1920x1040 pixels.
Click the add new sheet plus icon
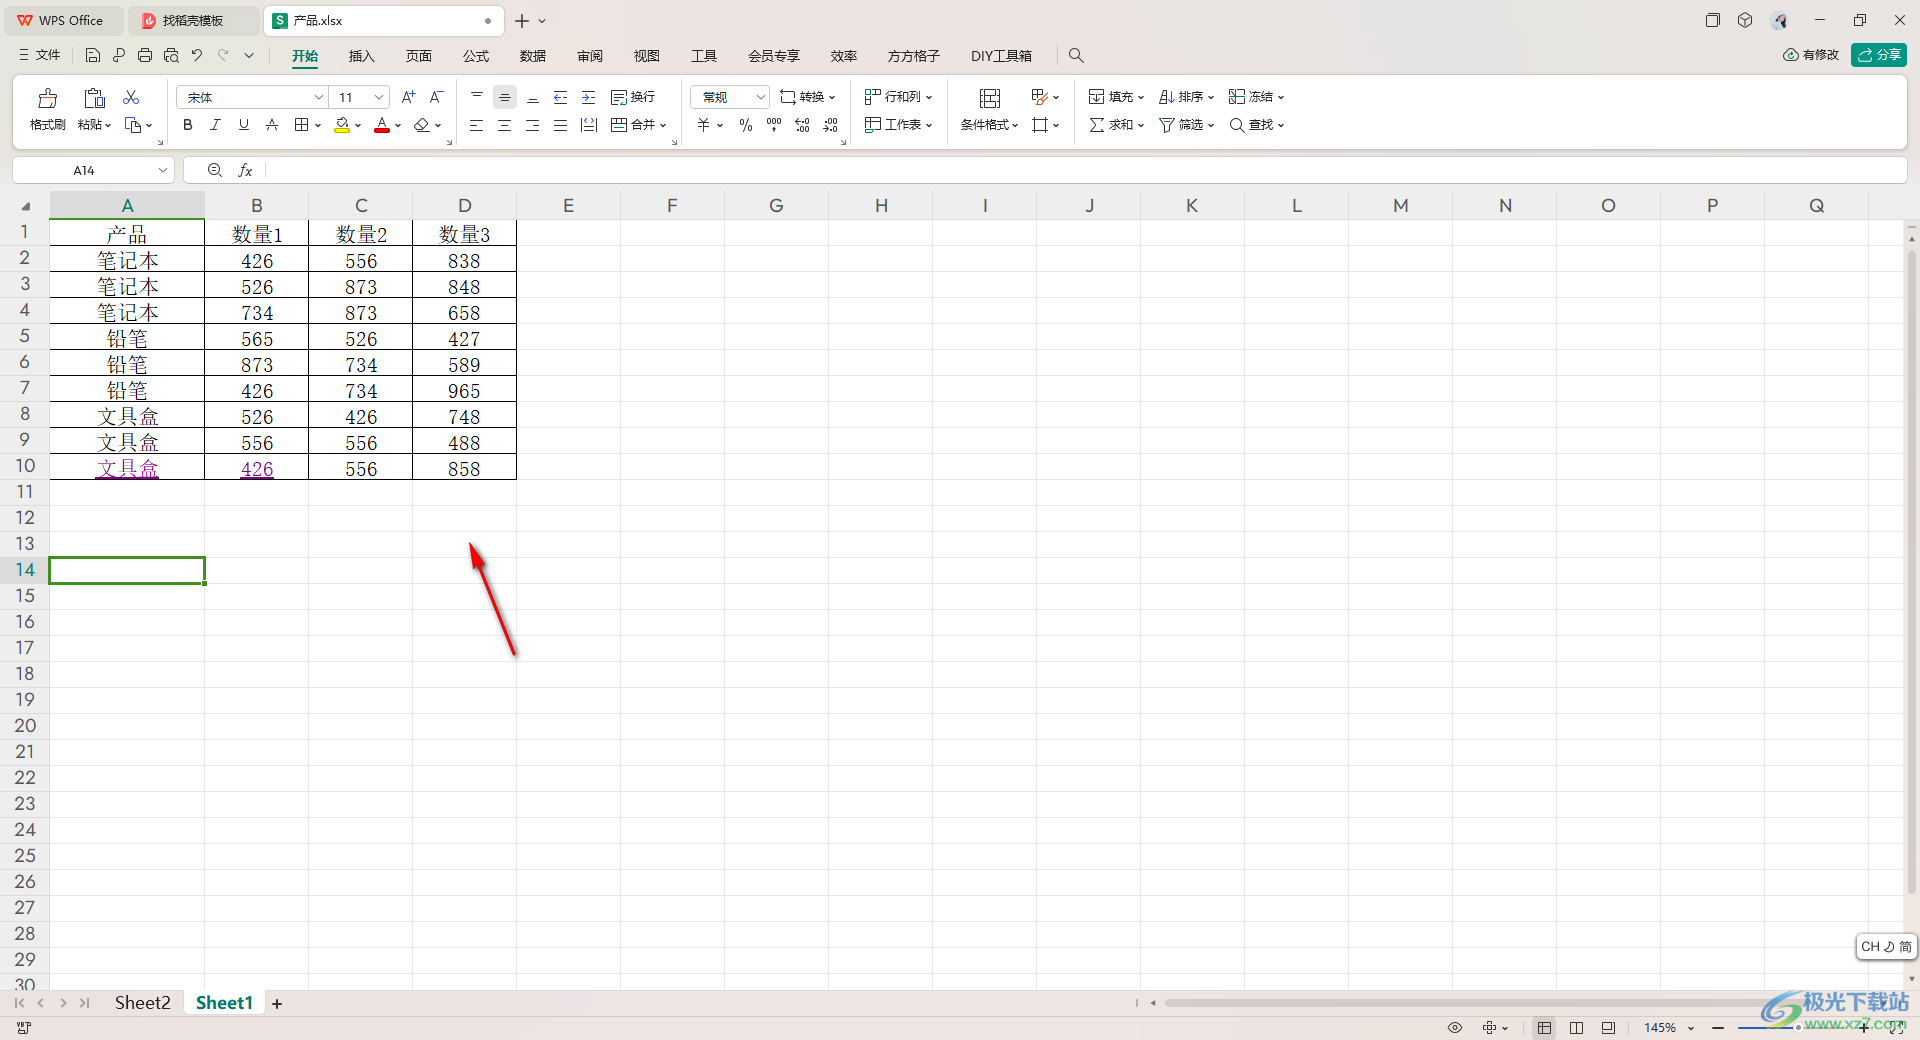(x=277, y=1003)
